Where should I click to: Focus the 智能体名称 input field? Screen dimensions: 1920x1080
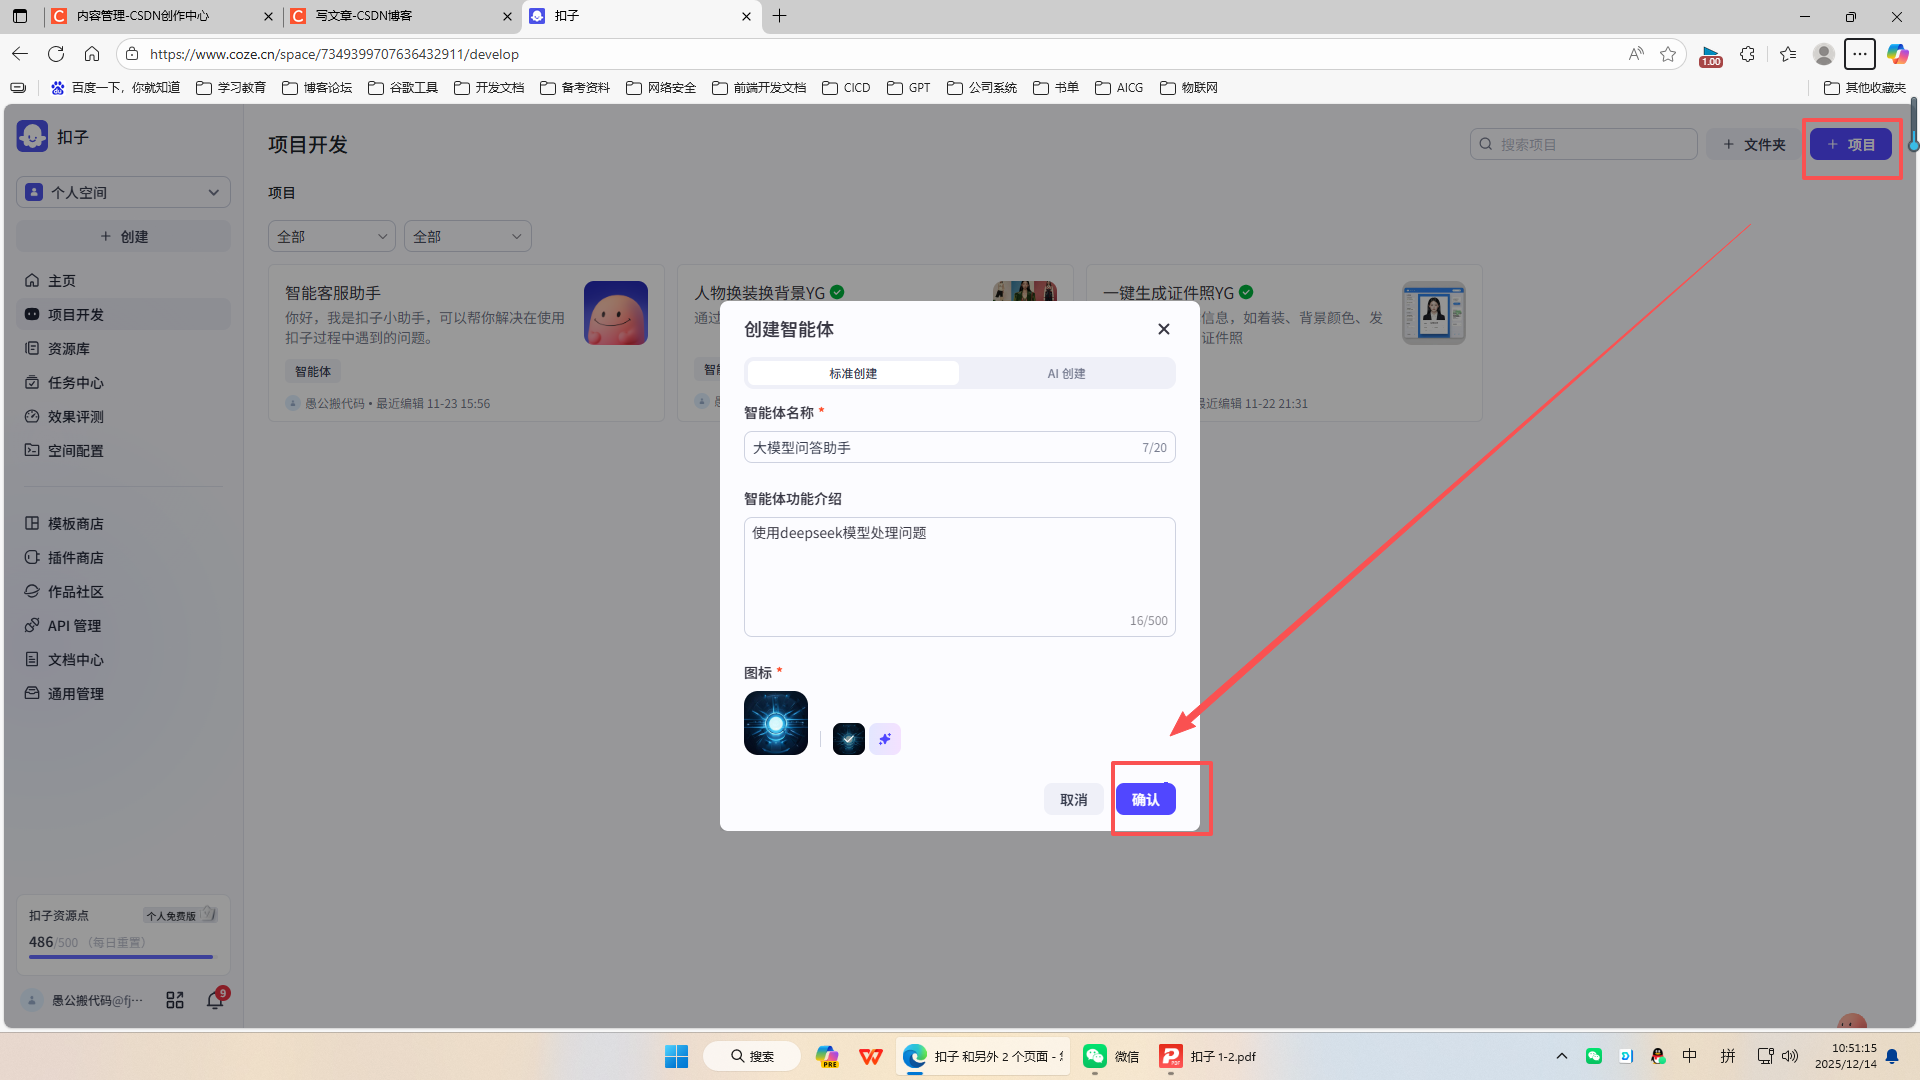click(940, 447)
